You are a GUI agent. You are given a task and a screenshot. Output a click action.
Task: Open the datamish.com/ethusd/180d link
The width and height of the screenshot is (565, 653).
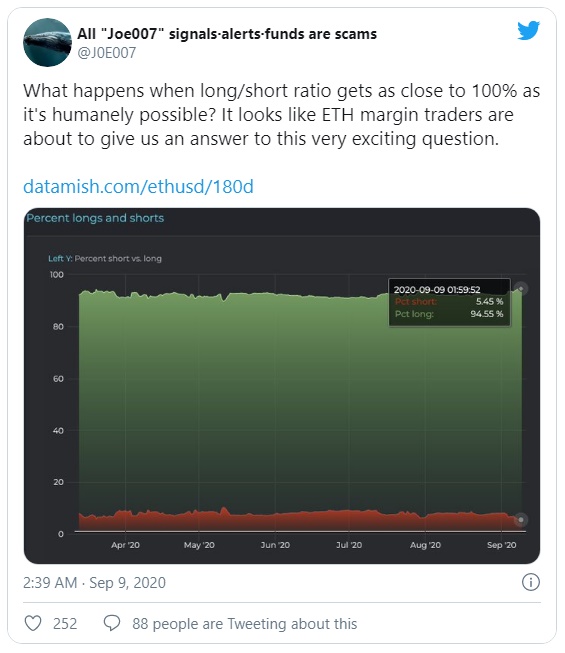point(138,186)
